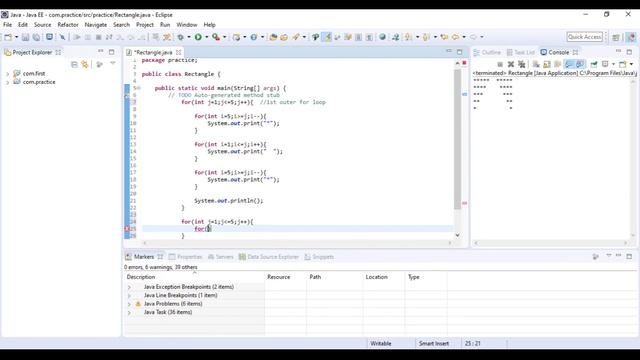This screenshot has height=360, width=640.
Task: Click the New file toolbar icon
Action: [x=8, y=37]
